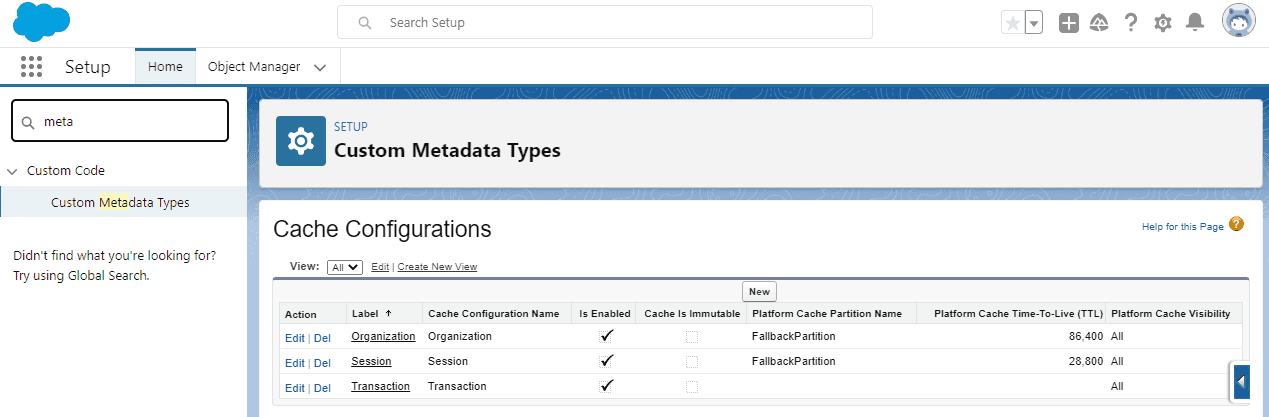This screenshot has height=417, width=1269.
Task: Click Platform Cache Time-To-Live (TTL) header
Action: (1019, 314)
